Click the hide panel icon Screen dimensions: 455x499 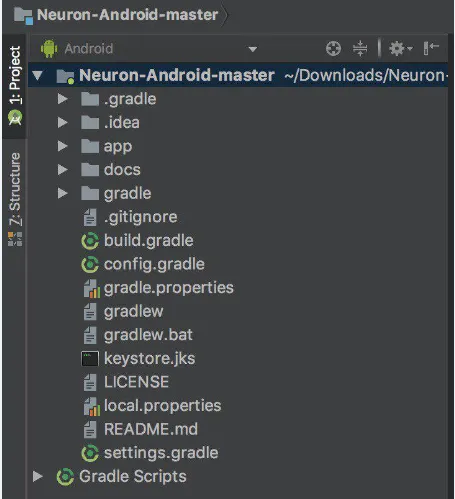(431, 48)
